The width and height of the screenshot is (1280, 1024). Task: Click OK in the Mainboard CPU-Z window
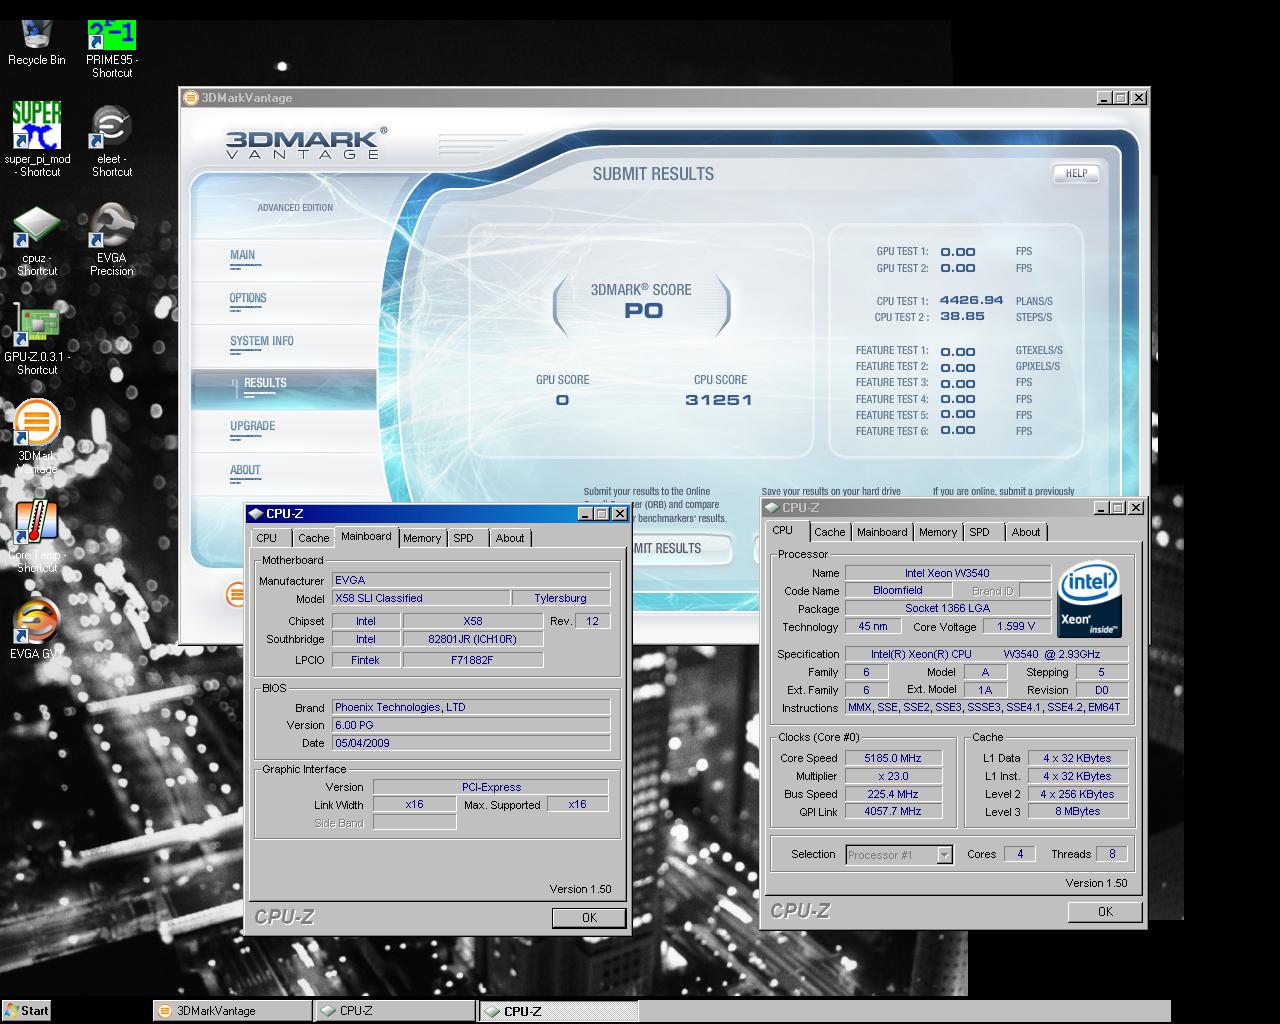point(589,917)
